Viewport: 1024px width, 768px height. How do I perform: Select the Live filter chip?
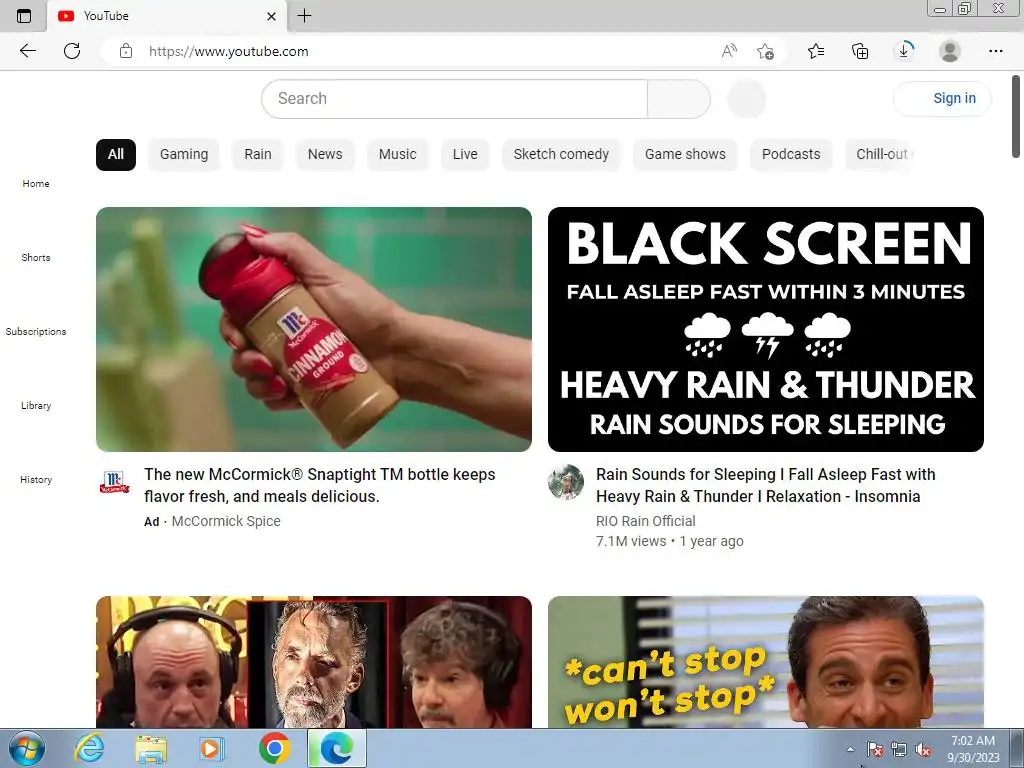click(465, 155)
